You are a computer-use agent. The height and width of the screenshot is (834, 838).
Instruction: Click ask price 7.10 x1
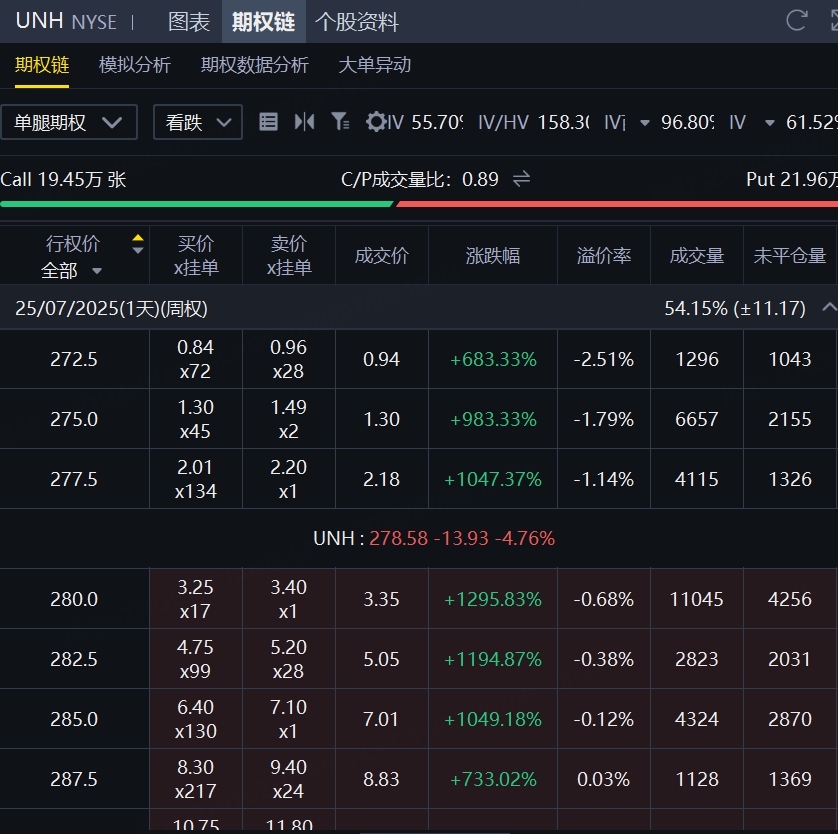pos(289,719)
